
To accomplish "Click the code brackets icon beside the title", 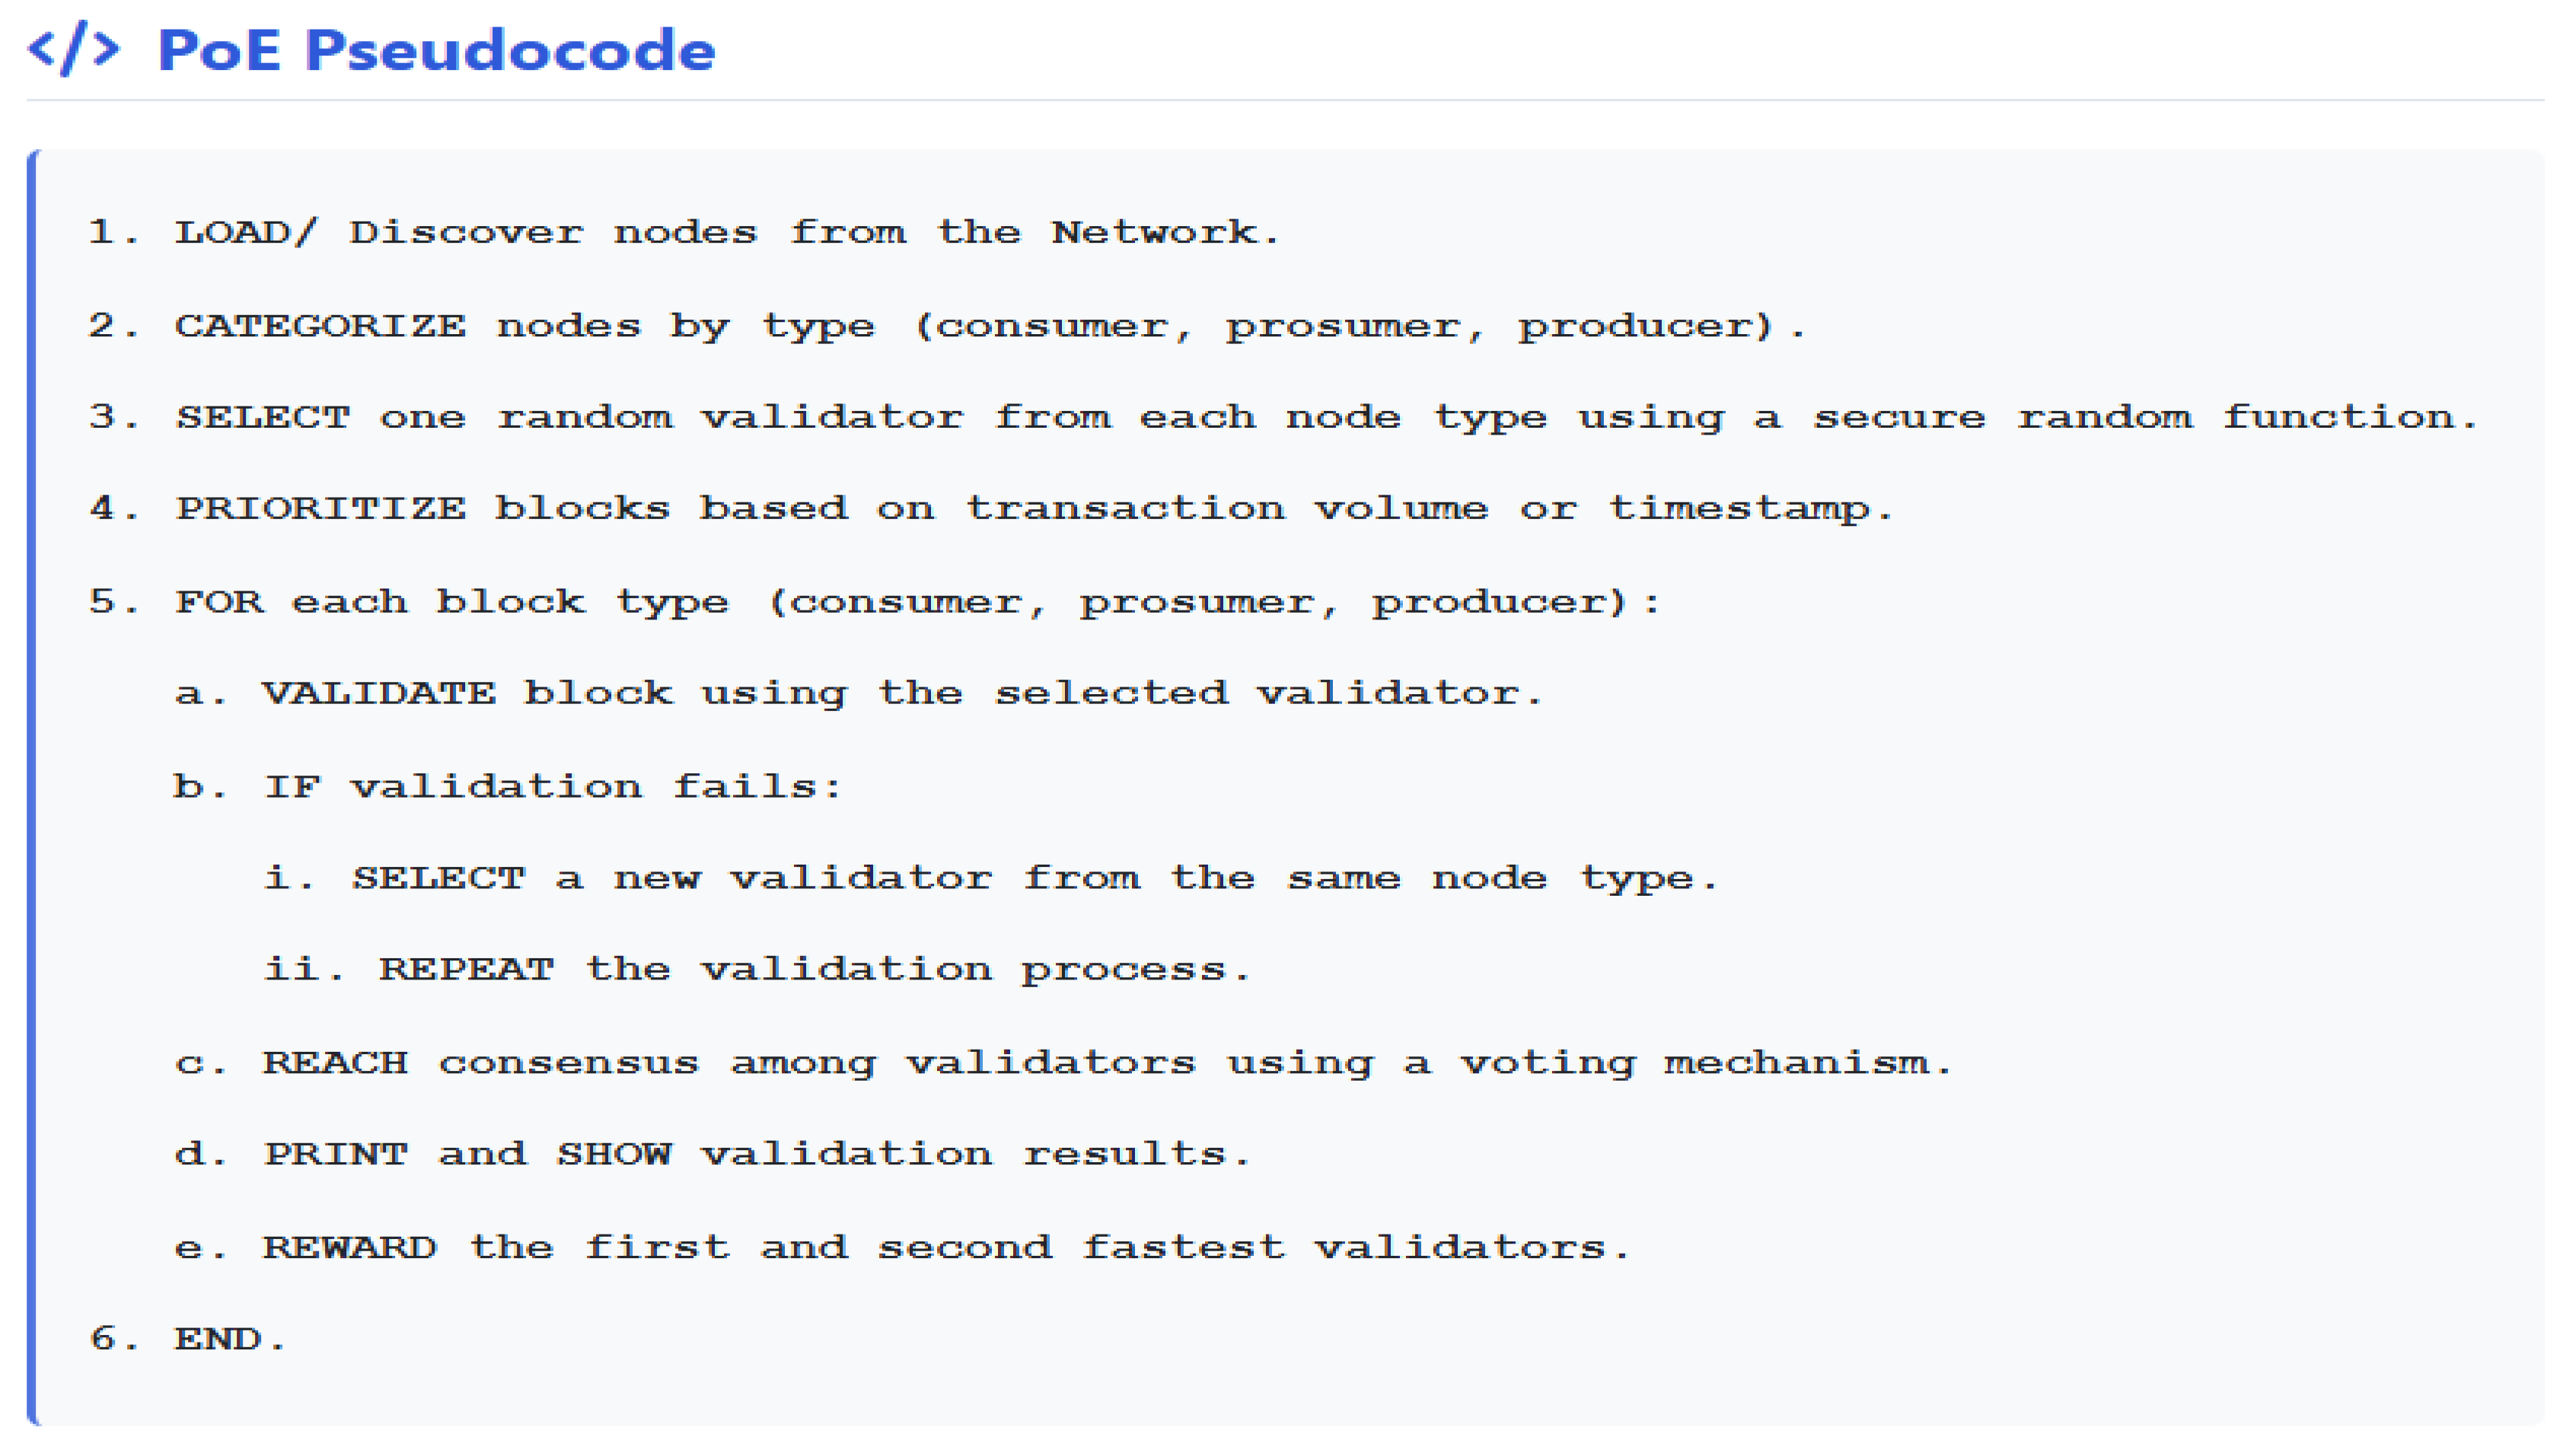I will pyautogui.click(x=74, y=49).
